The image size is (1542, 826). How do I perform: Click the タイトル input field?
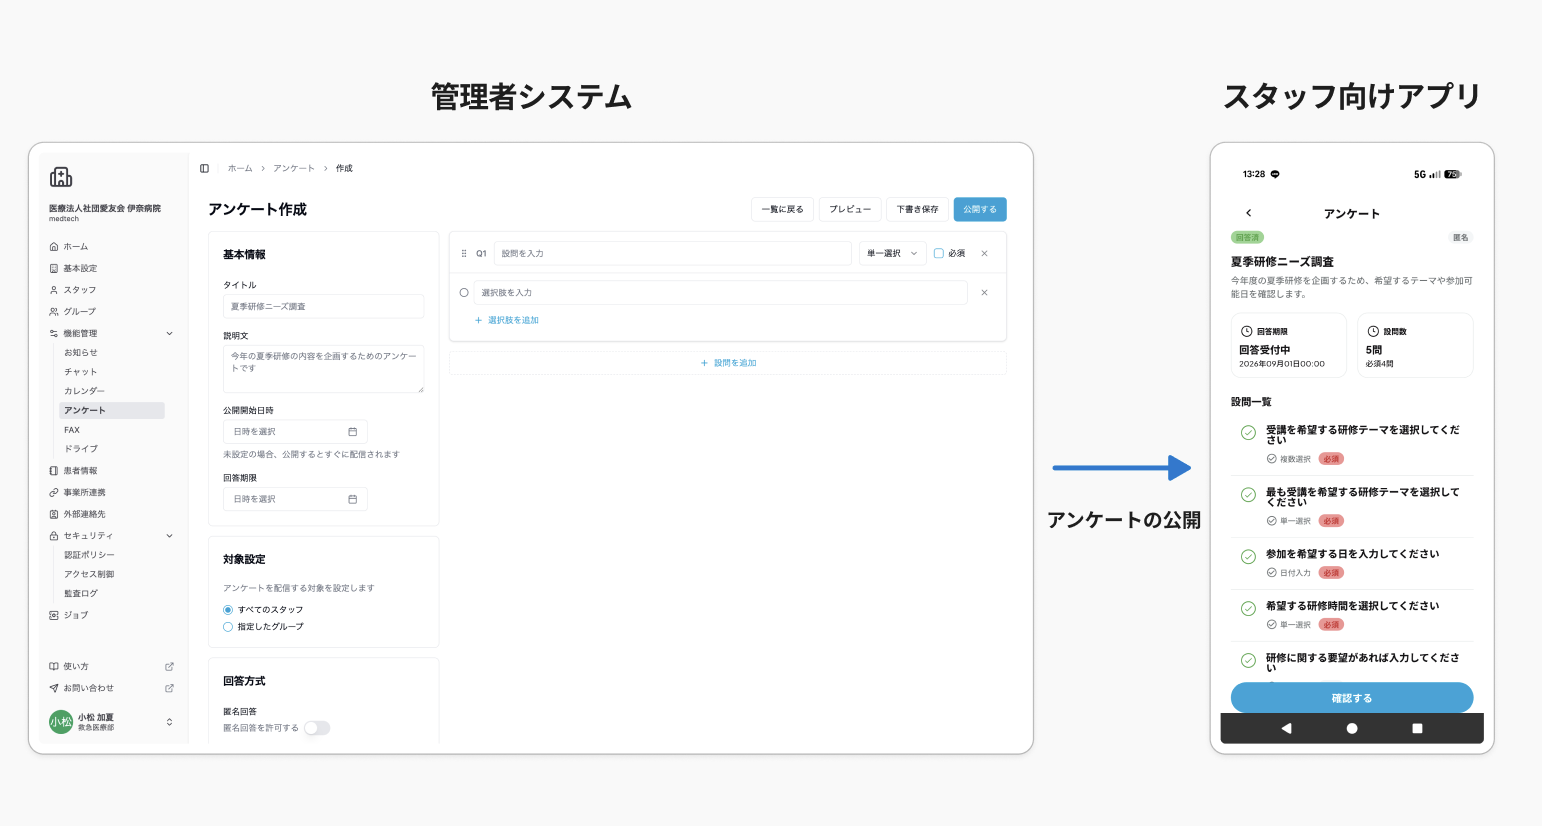323,306
